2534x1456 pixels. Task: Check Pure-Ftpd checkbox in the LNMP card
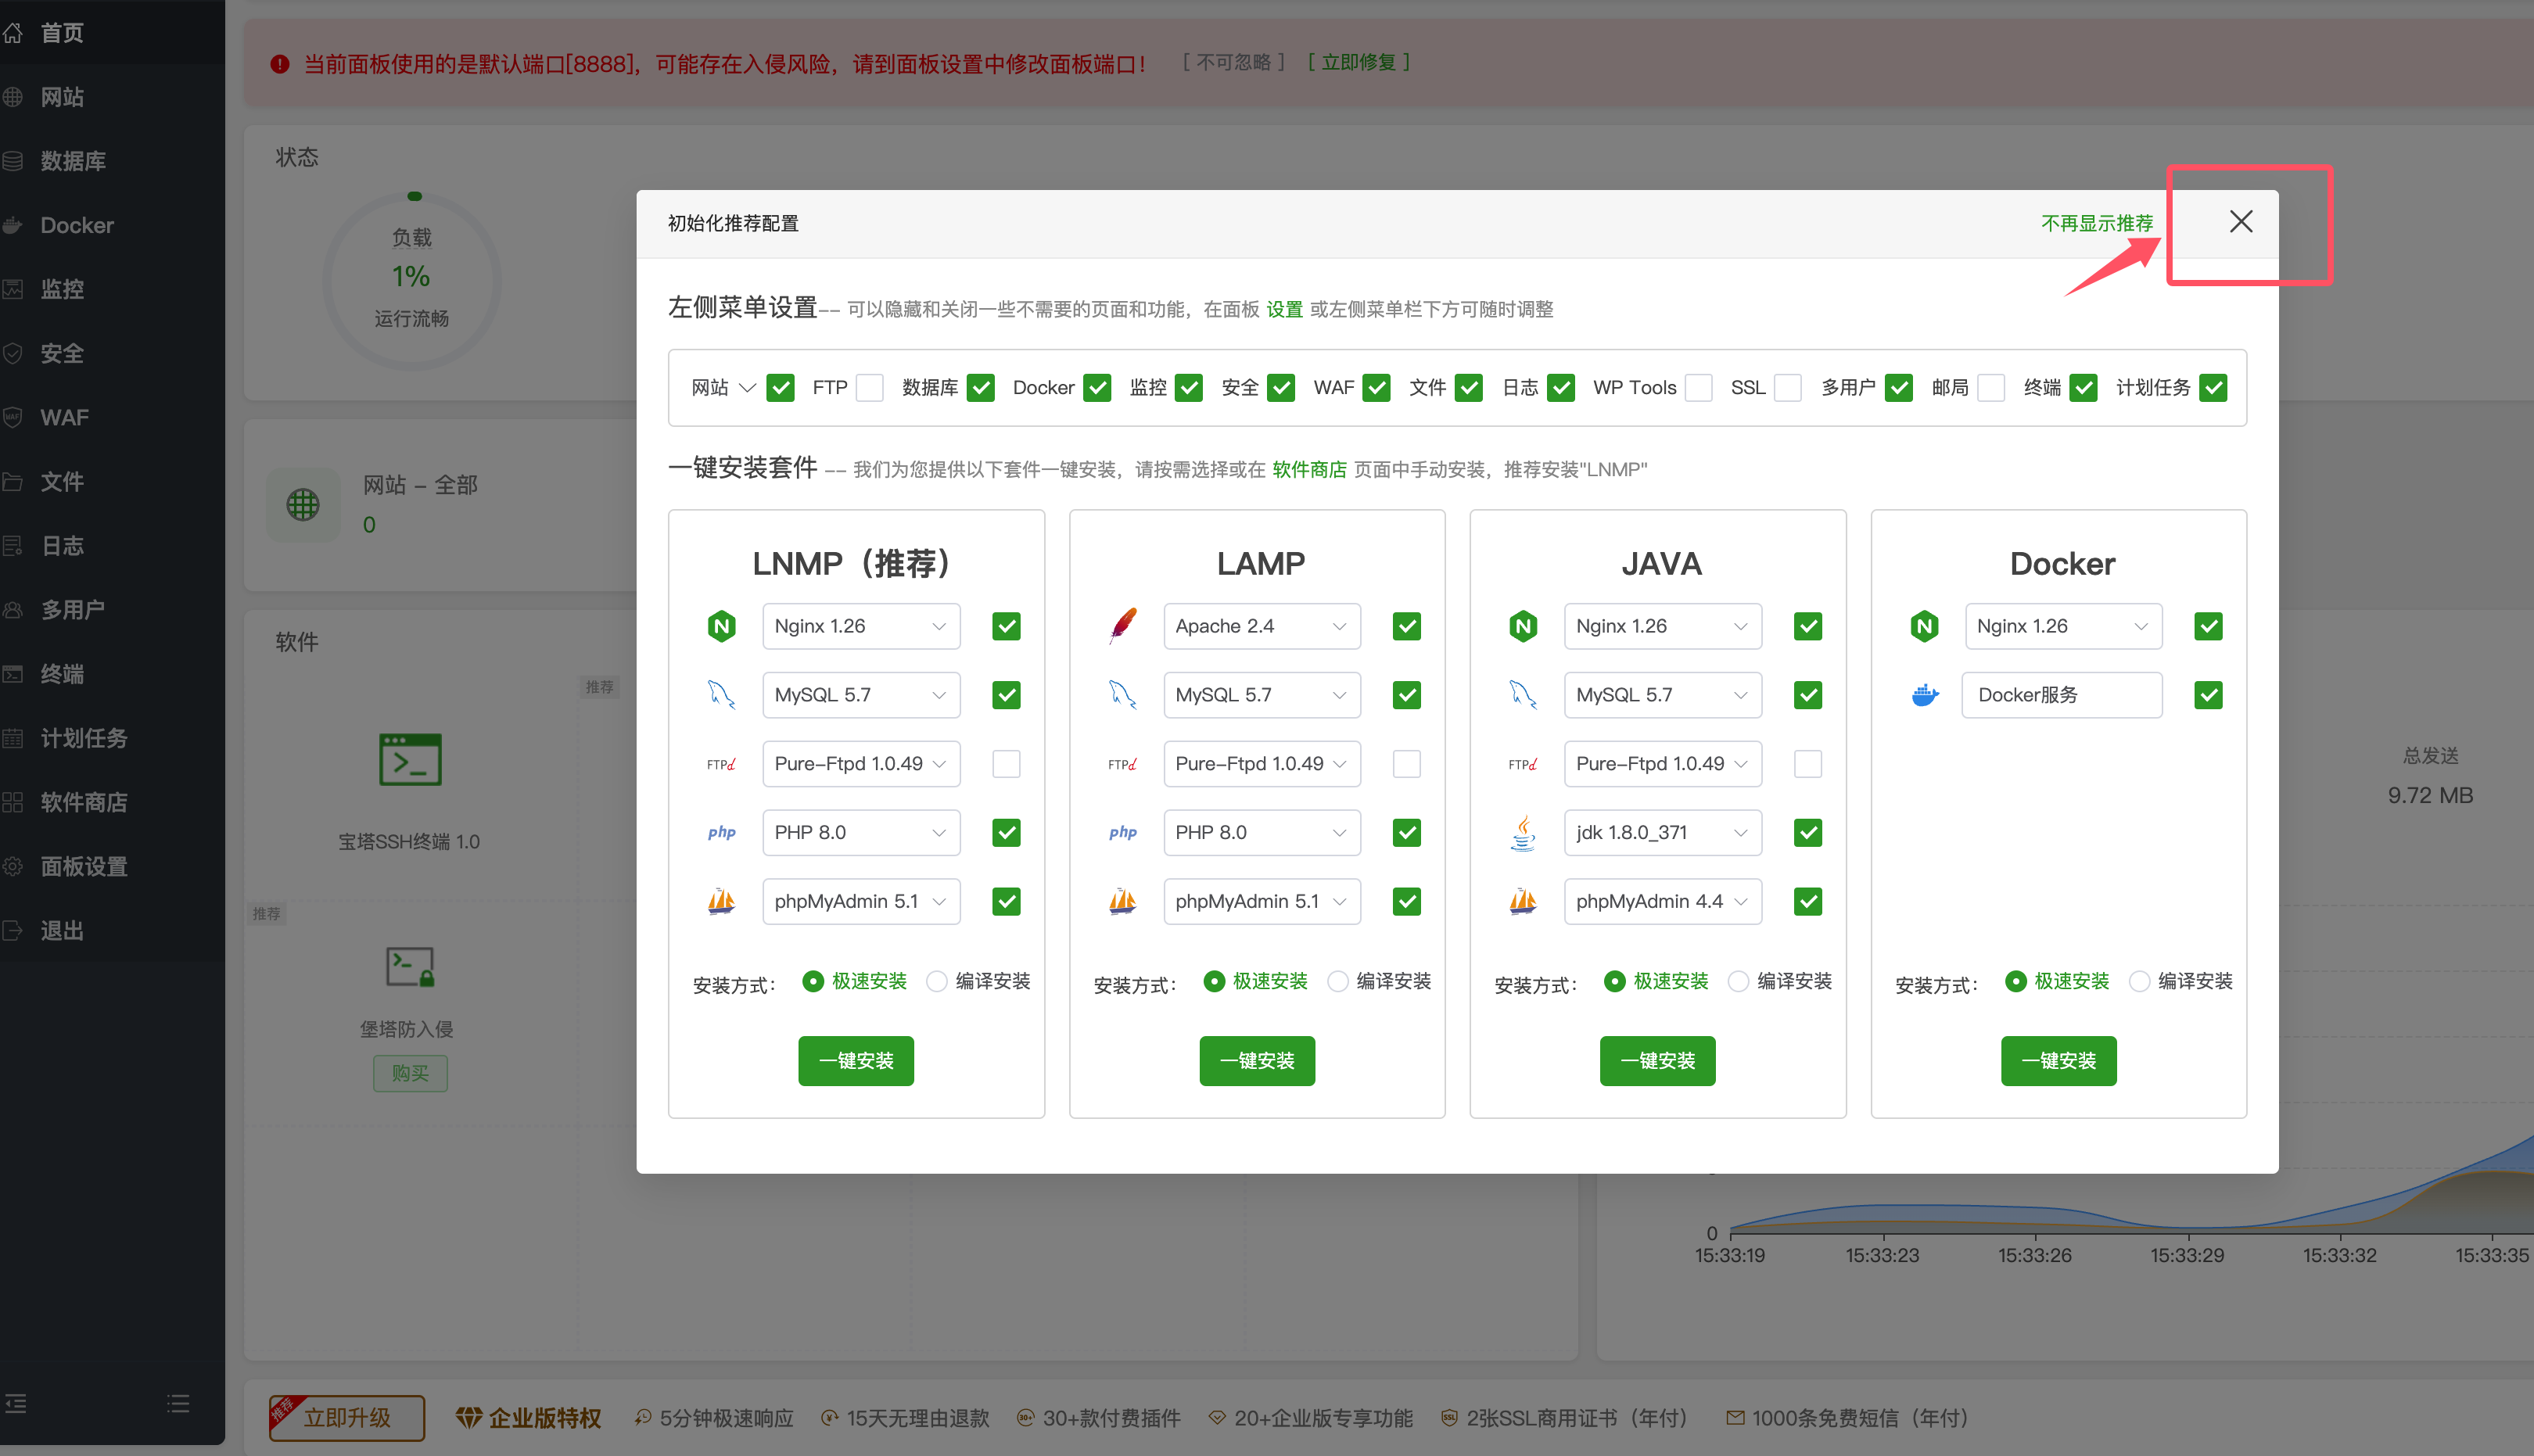[x=1006, y=764]
